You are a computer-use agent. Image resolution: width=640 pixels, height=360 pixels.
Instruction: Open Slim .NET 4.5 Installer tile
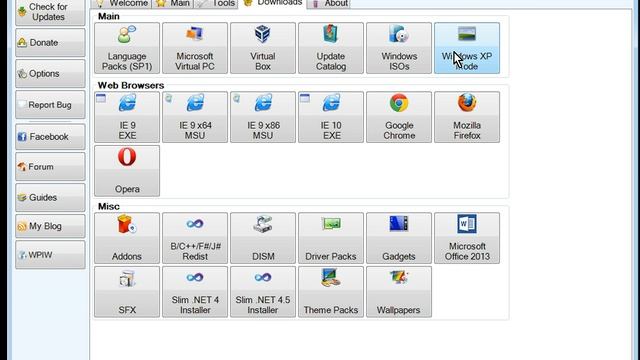click(263, 292)
